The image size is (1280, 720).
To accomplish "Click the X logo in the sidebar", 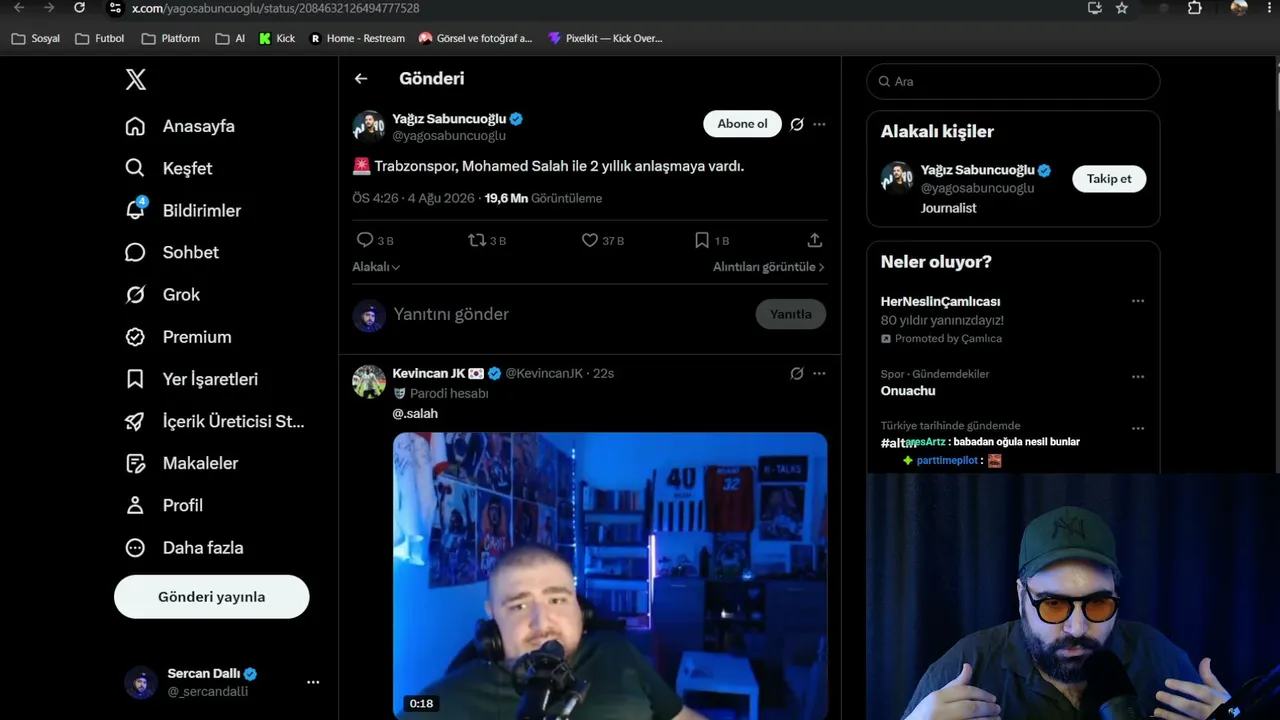I will [136, 80].
